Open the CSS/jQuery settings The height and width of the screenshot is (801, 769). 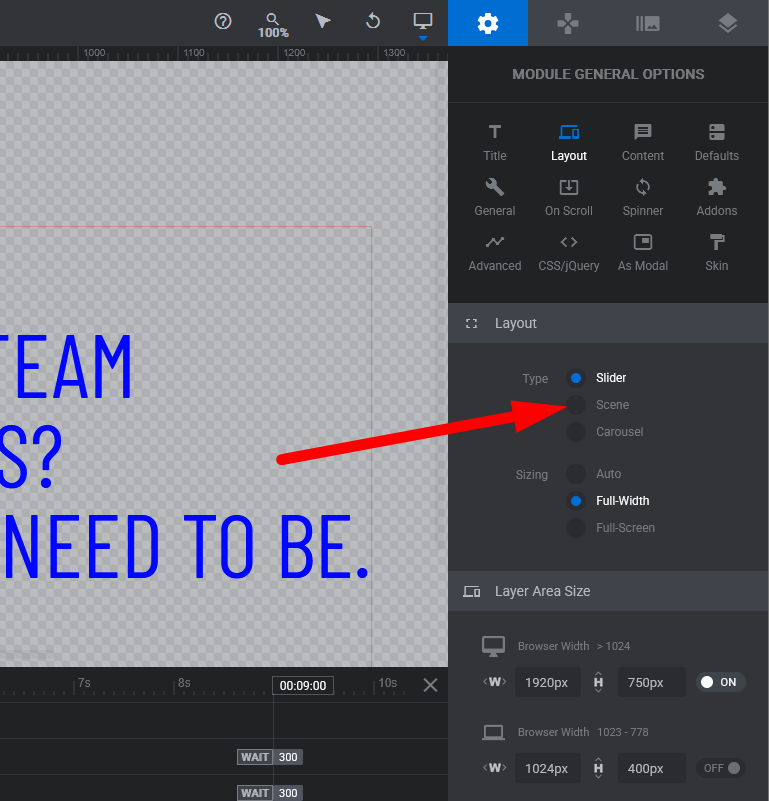click(x=568, y=252)
